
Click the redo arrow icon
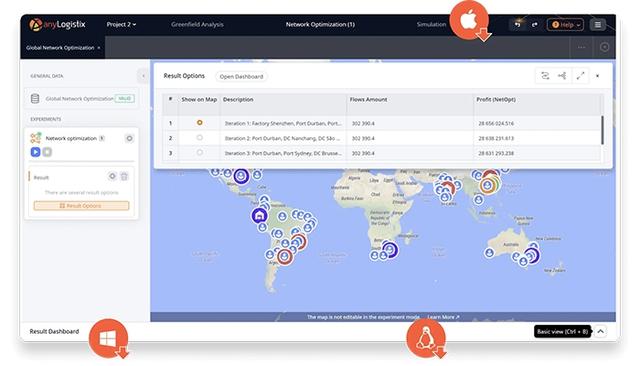point(534,25)
